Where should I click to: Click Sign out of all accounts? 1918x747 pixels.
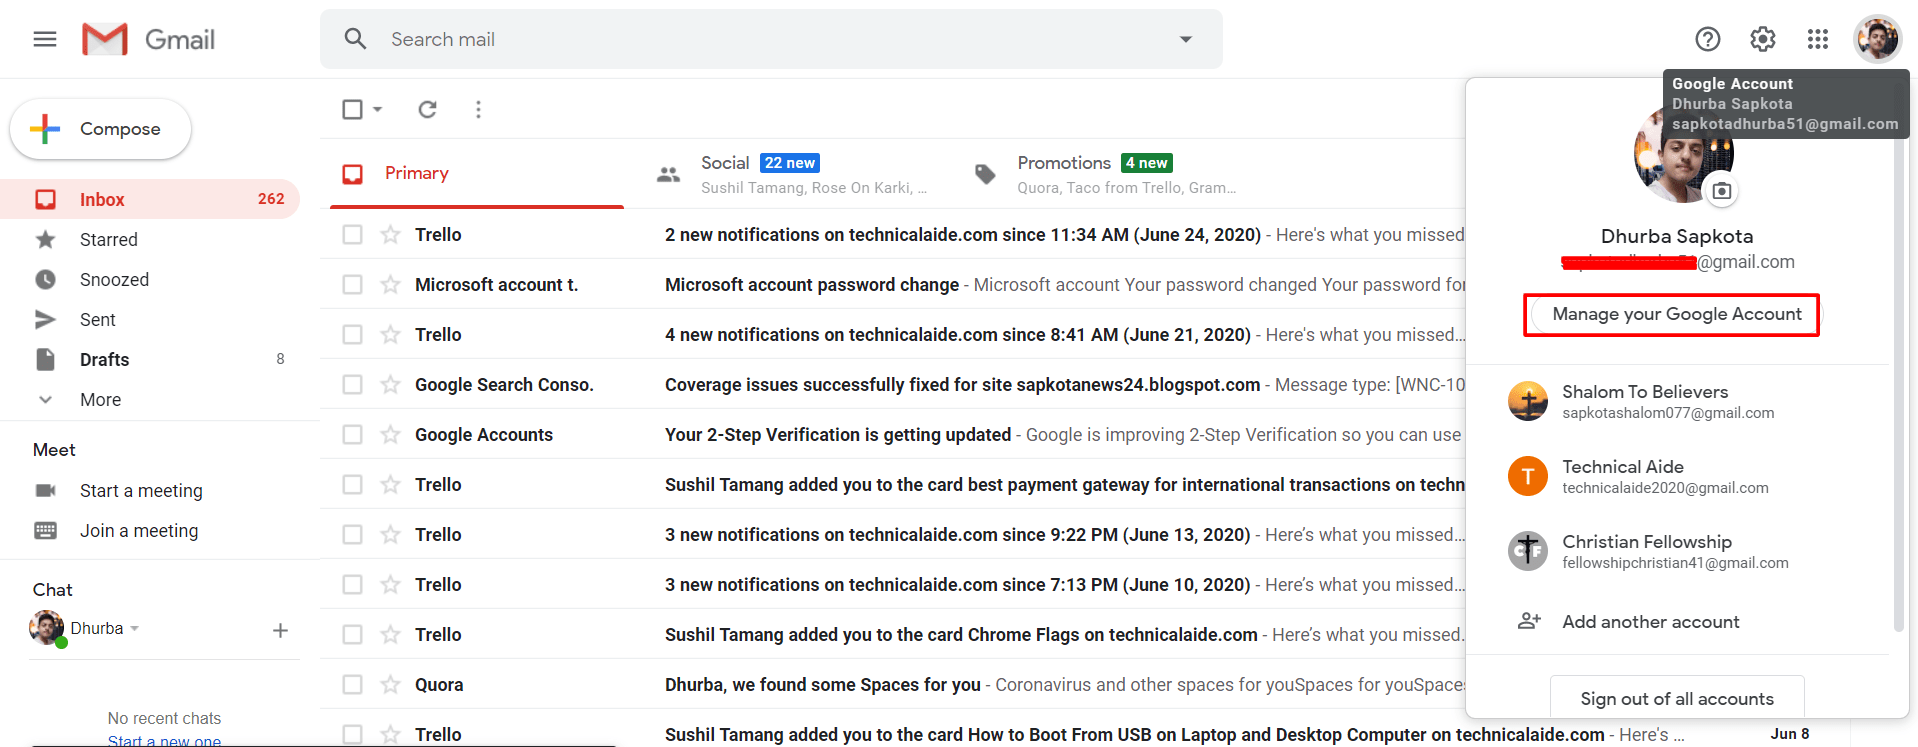1677,698
